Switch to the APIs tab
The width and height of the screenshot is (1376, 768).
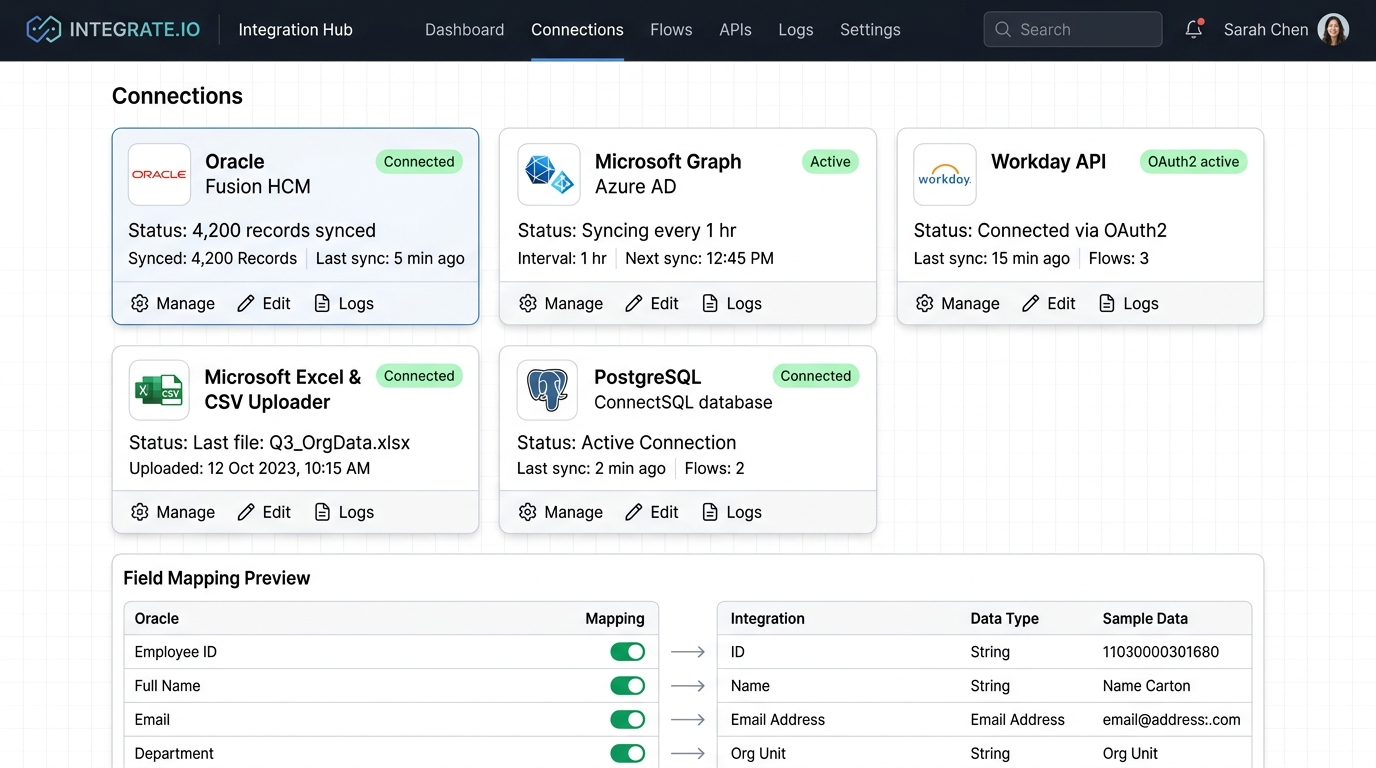(735, 30)
